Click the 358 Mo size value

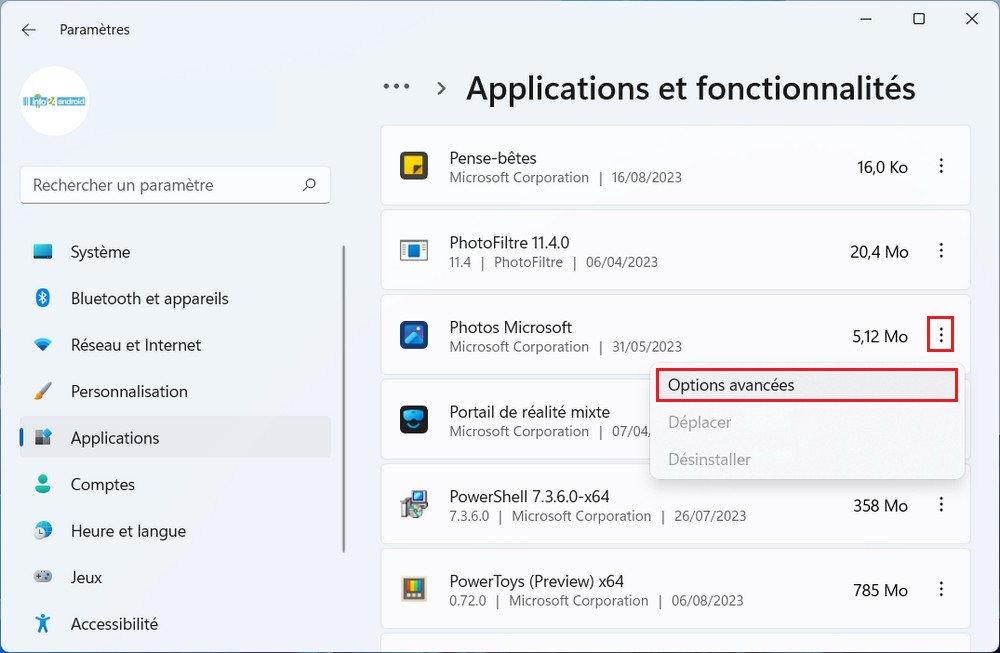coord(880,506)
